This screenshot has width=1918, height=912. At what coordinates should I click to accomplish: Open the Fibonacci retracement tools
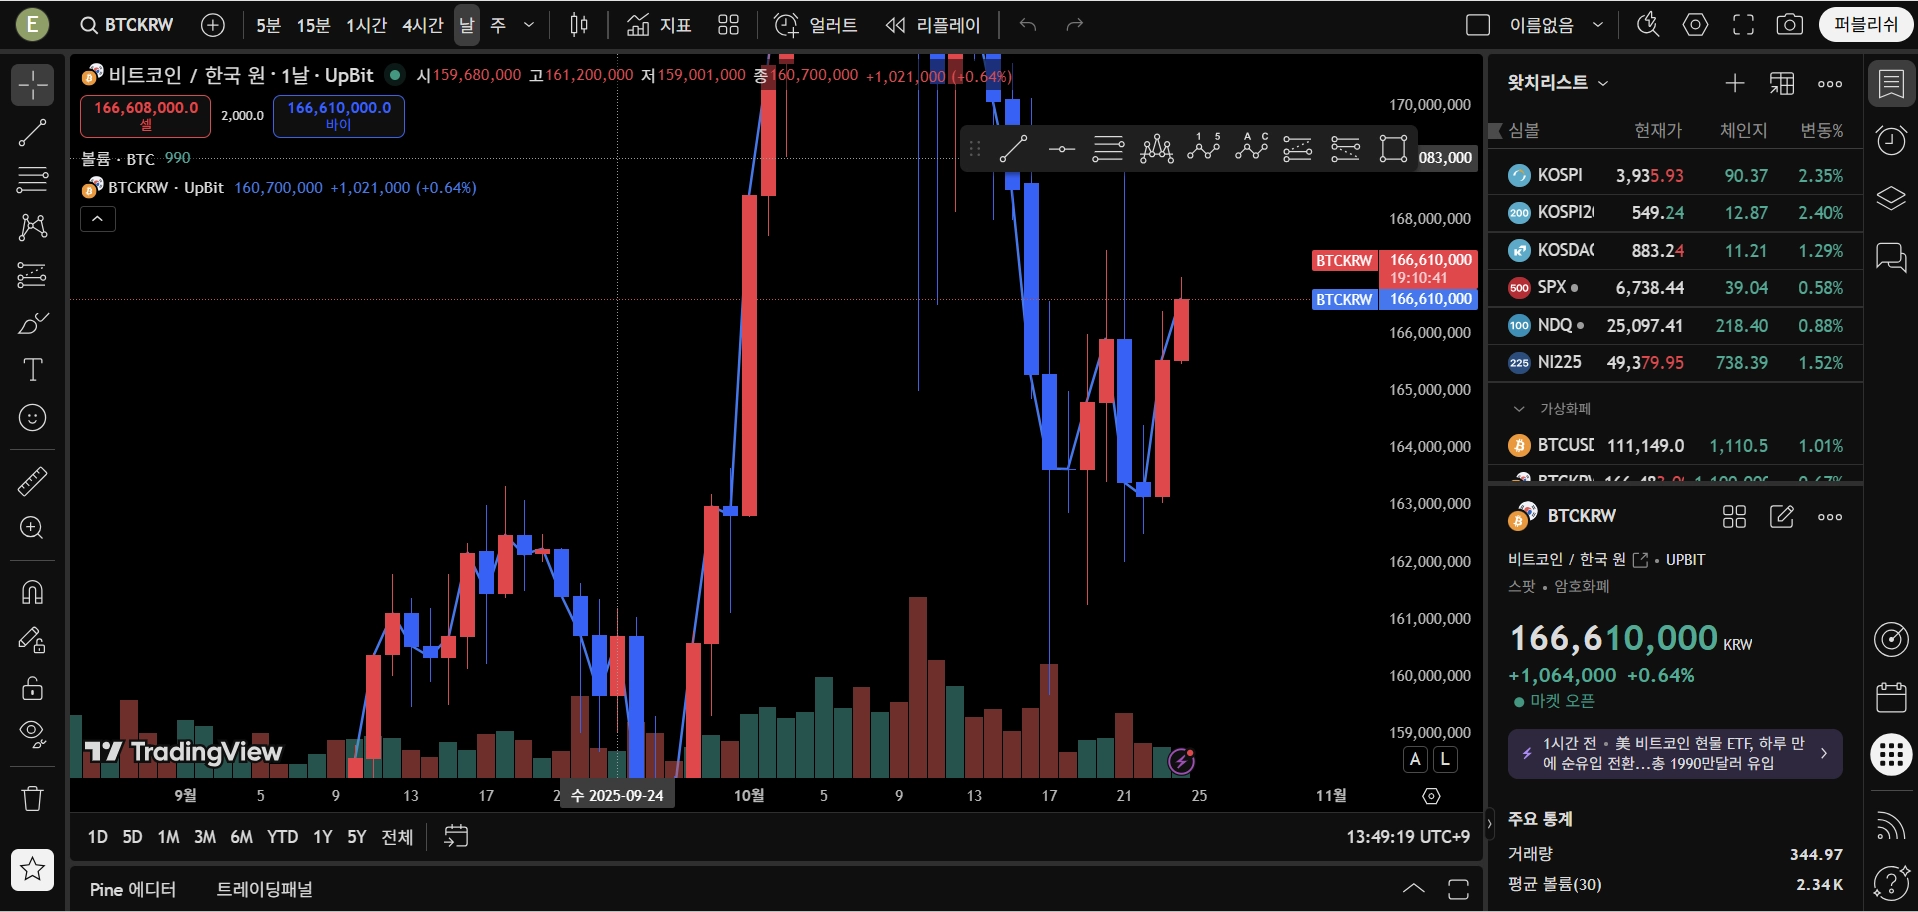[32, 180]
